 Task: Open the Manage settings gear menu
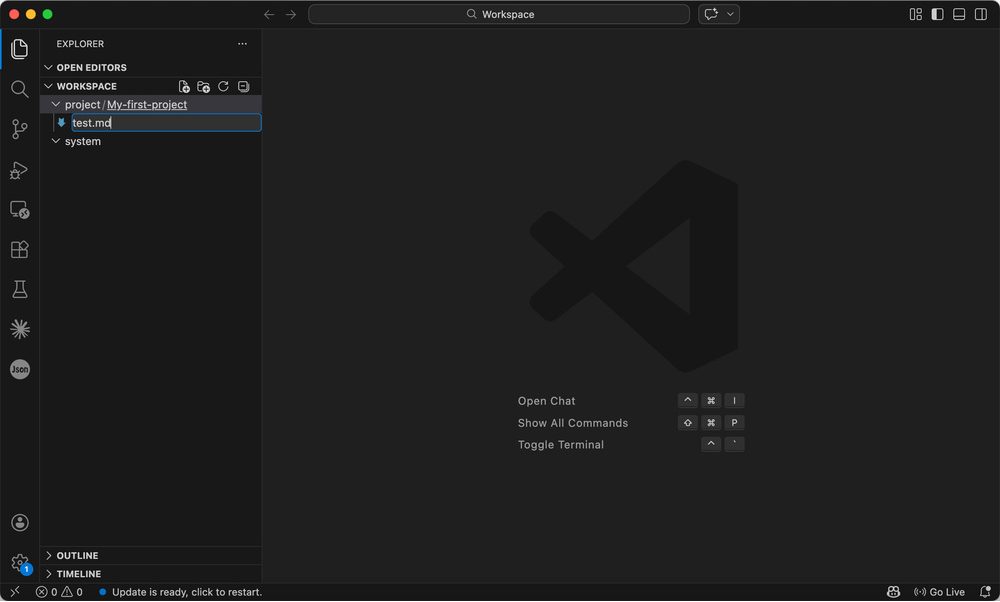pos(19,563)
